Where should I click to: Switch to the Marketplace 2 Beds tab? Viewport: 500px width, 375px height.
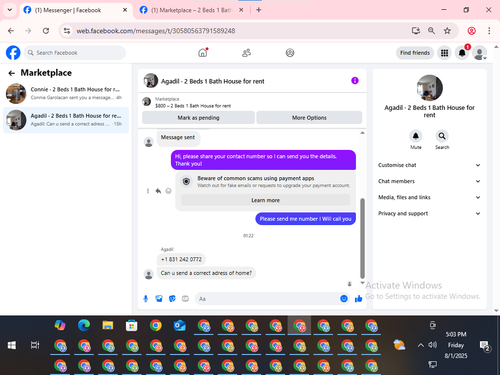(x=191, y=10)
